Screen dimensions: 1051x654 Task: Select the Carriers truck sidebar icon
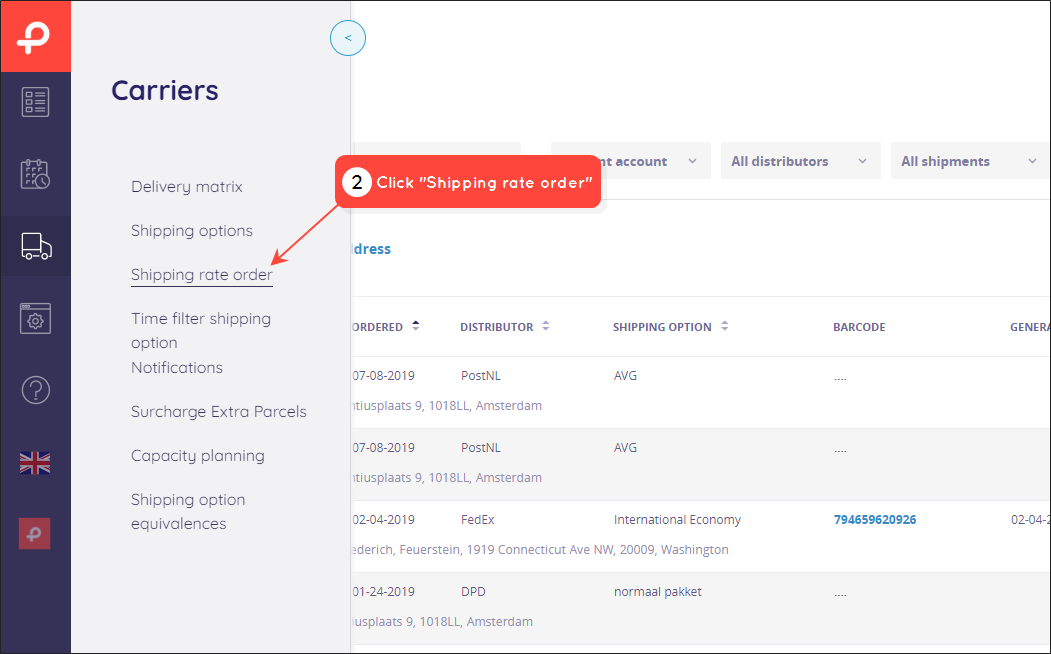(36, 246)
